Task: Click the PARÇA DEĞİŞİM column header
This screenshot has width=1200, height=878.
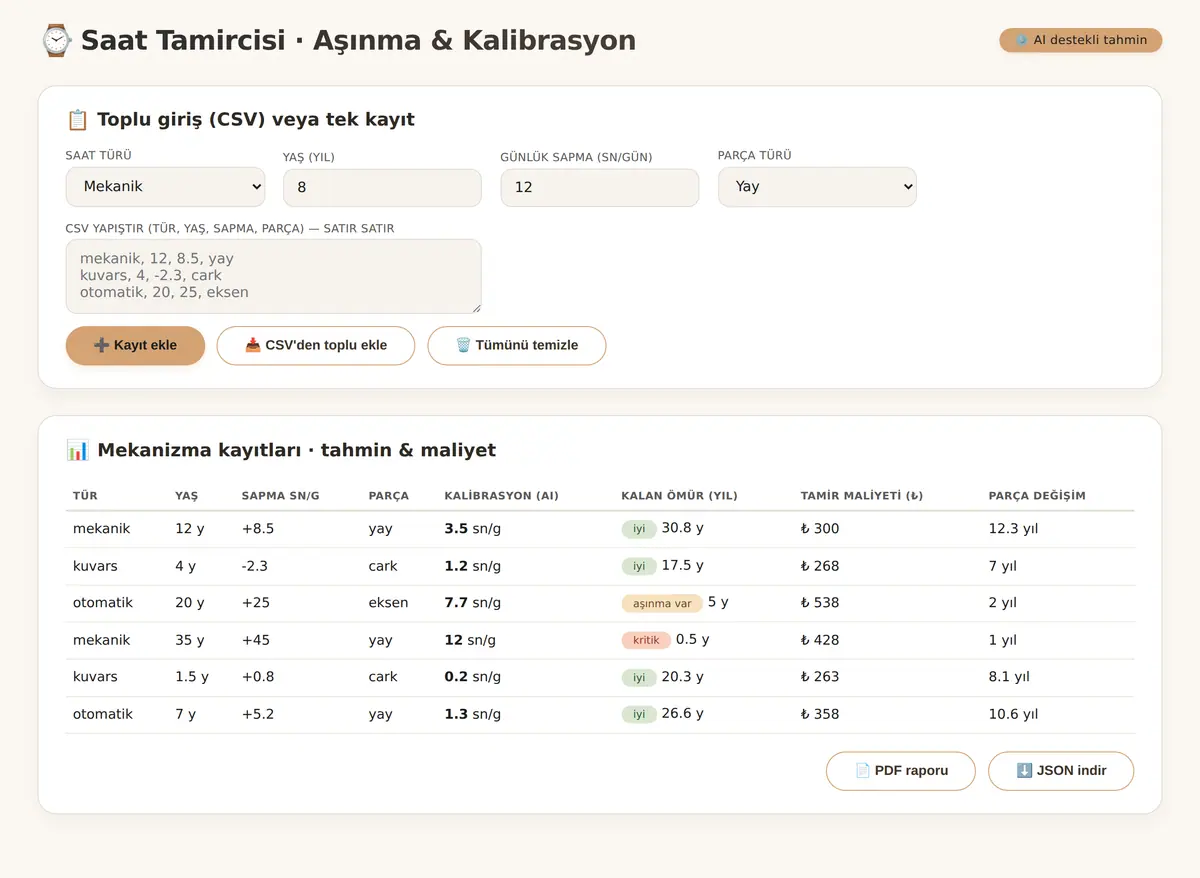Action: (1036, 496)
